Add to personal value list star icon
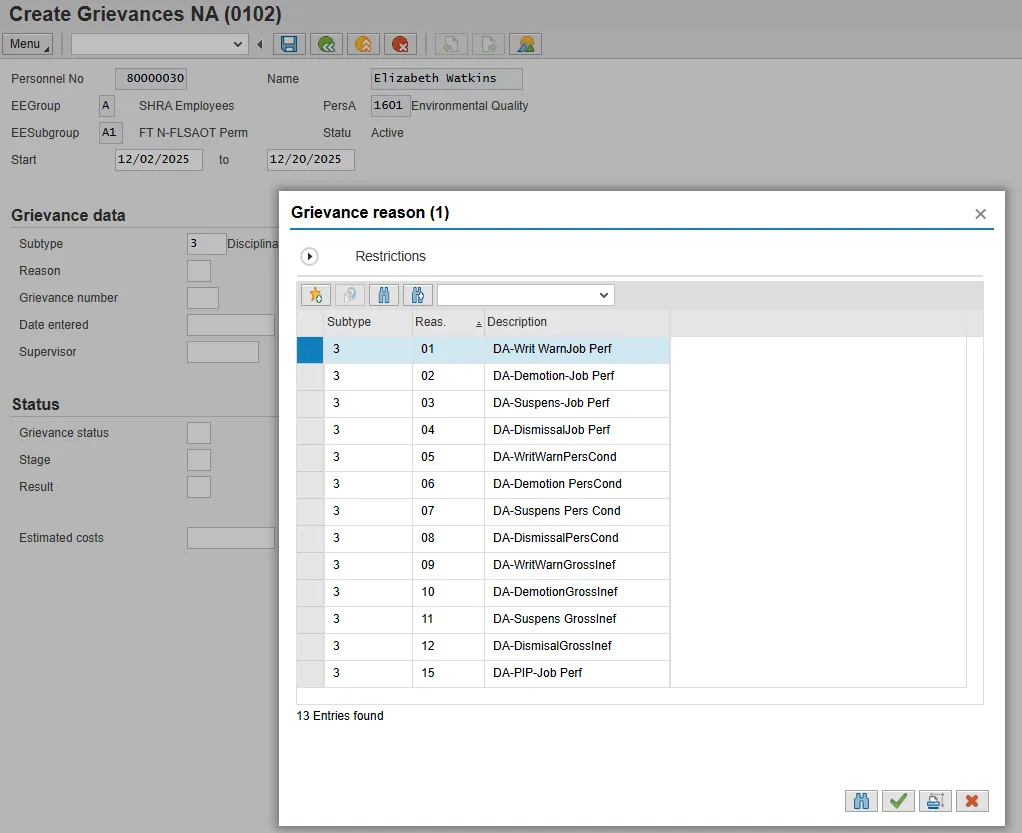This screenshot has height=833, width=1022. click(x=315, y=295)
